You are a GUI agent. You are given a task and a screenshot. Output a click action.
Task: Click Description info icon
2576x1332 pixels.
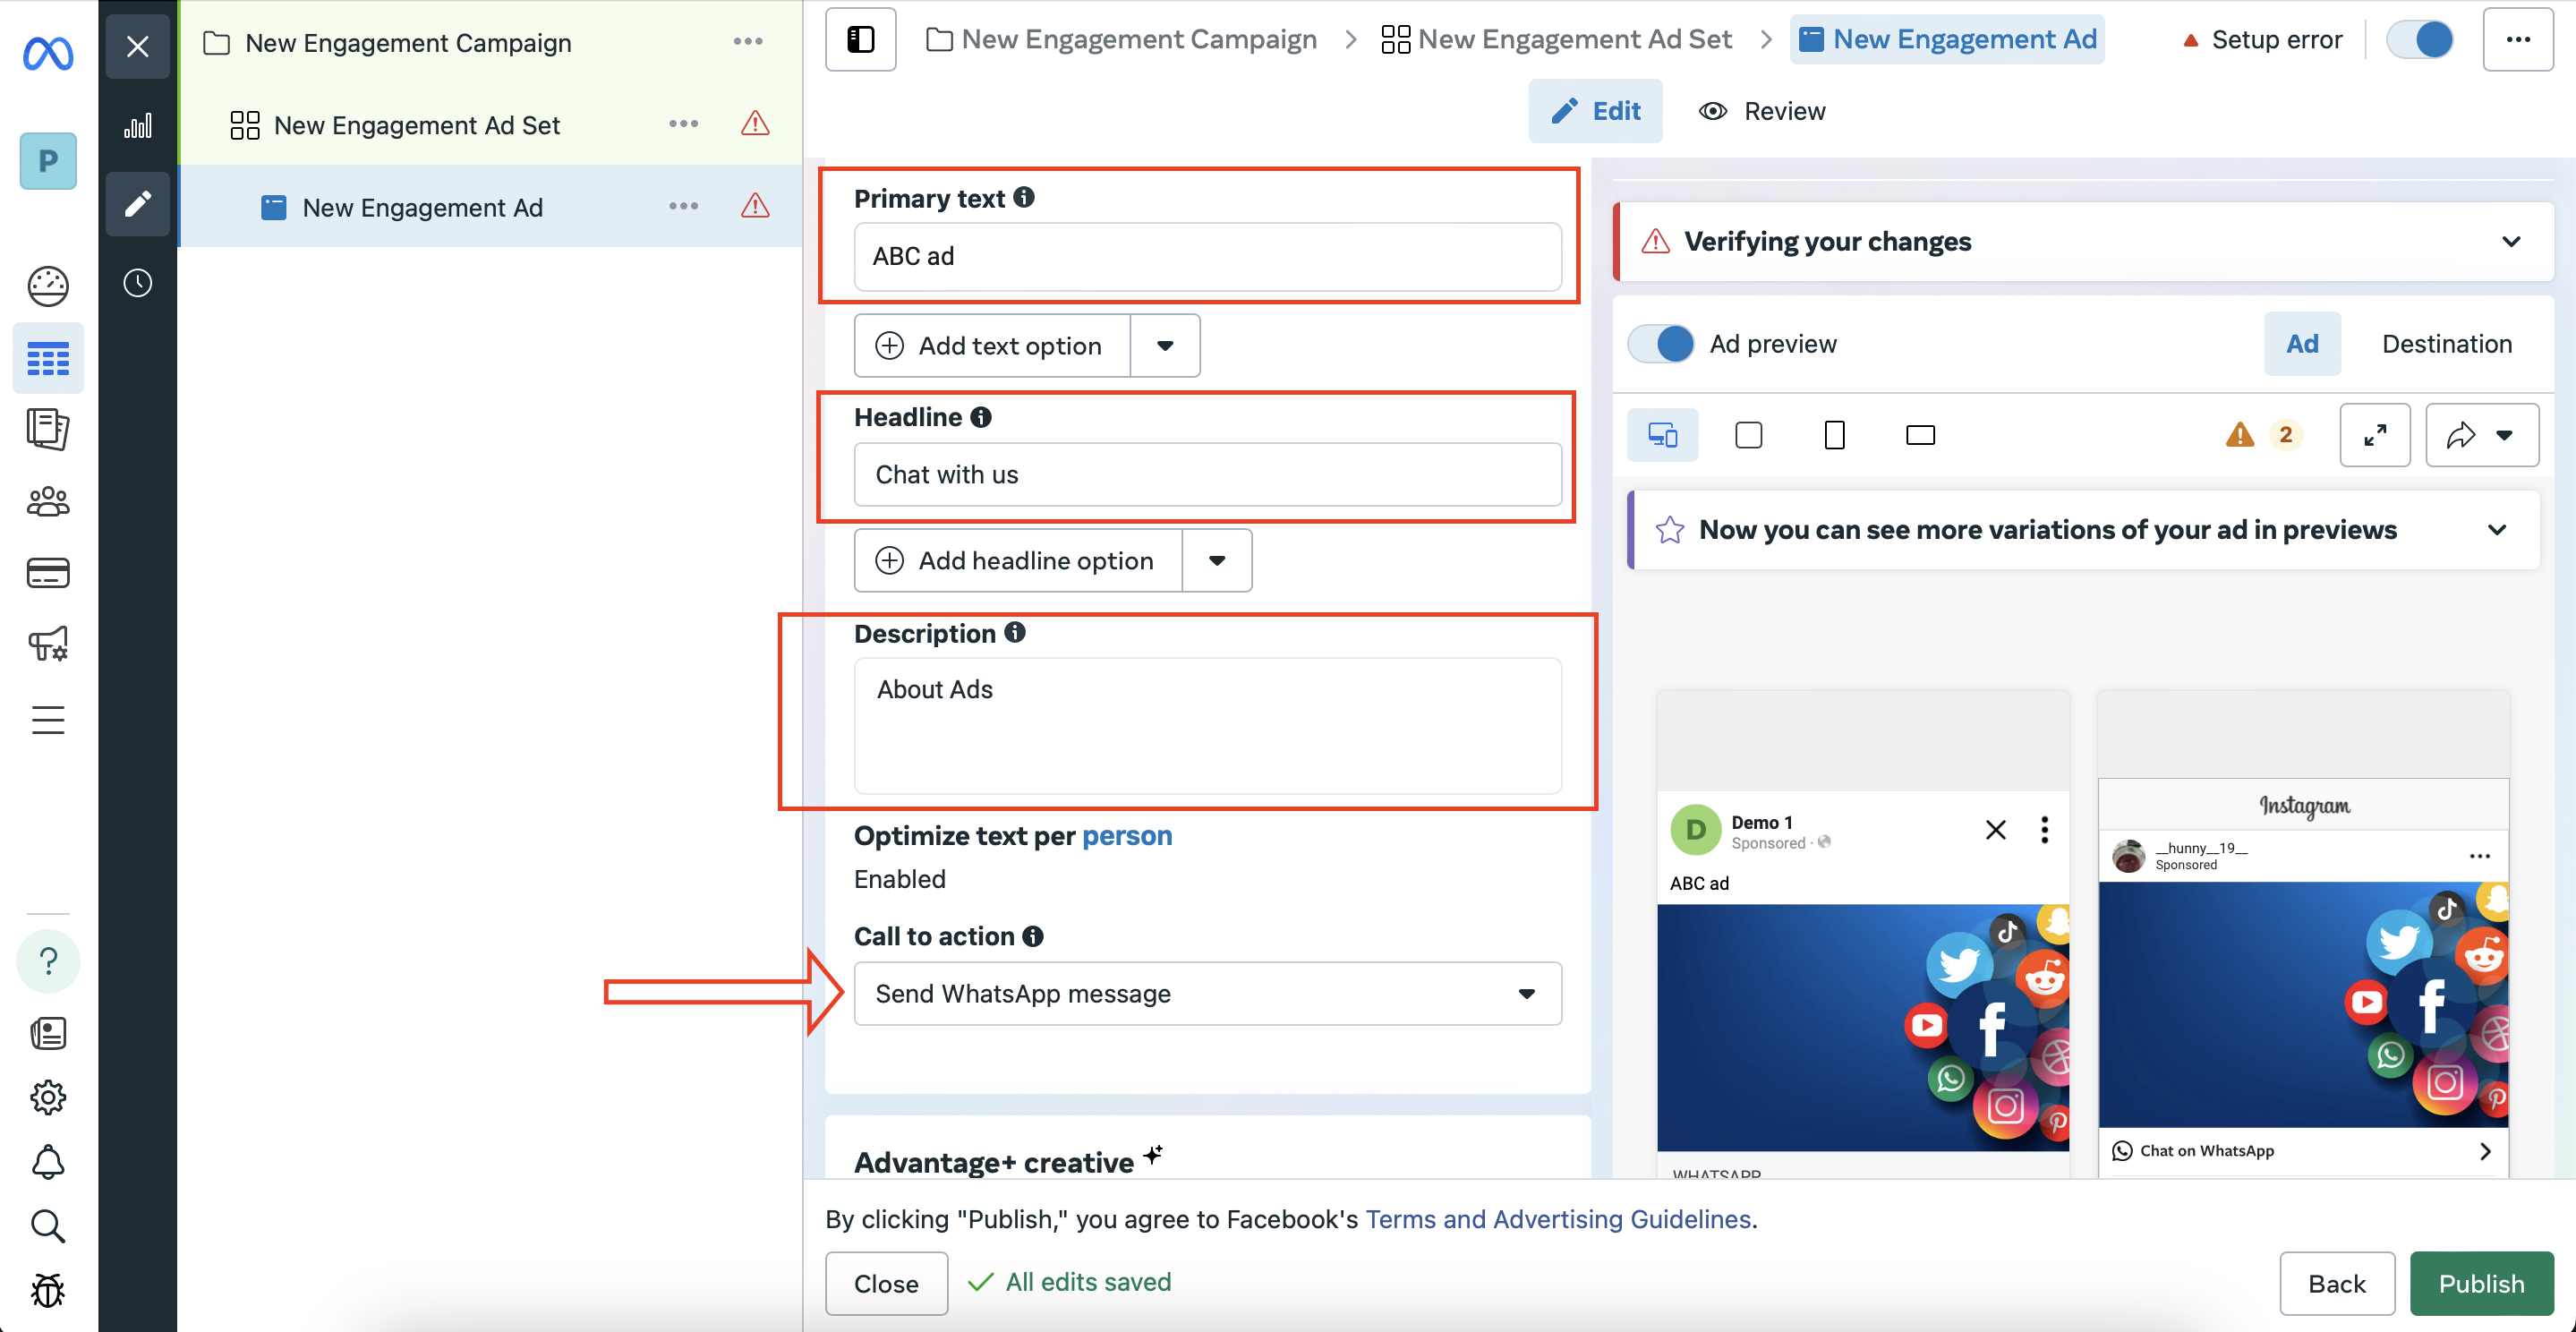tap(1015, 633)
